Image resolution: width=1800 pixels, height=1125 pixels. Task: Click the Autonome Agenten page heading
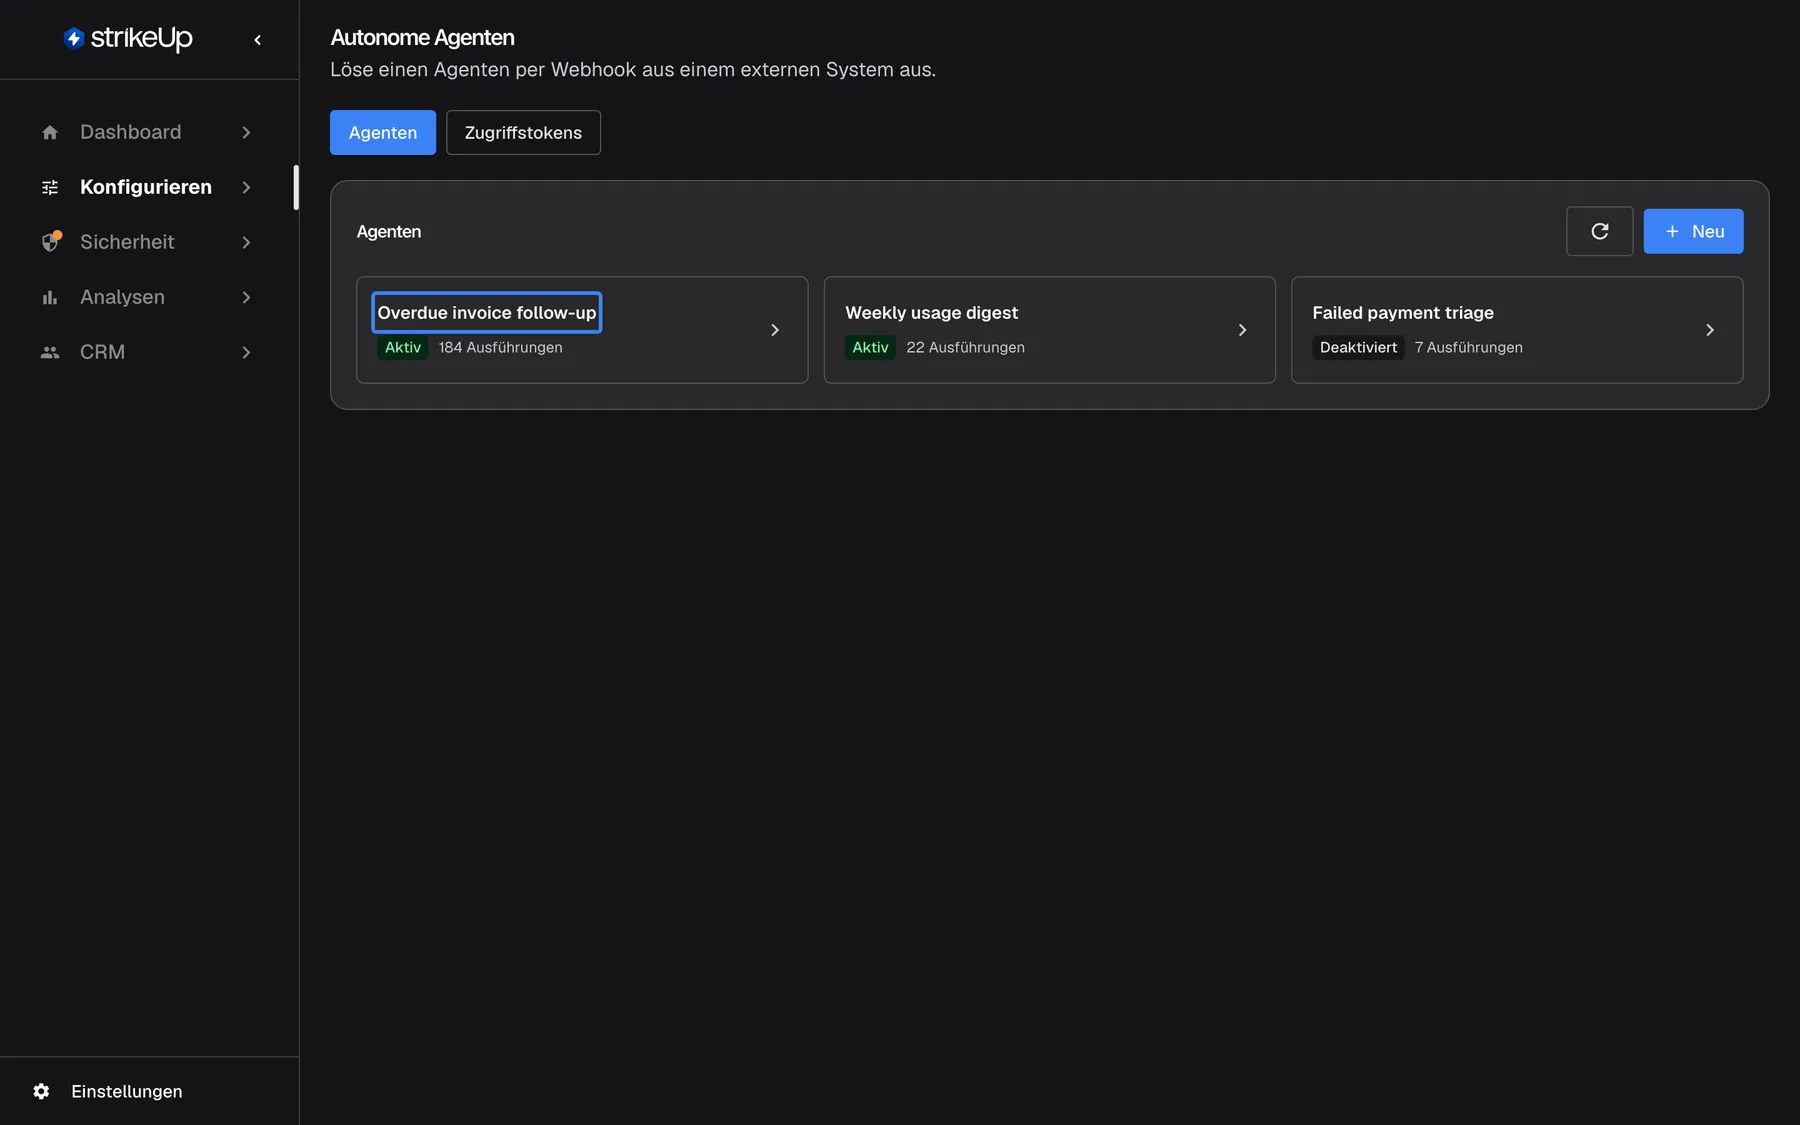pos(422,37)
